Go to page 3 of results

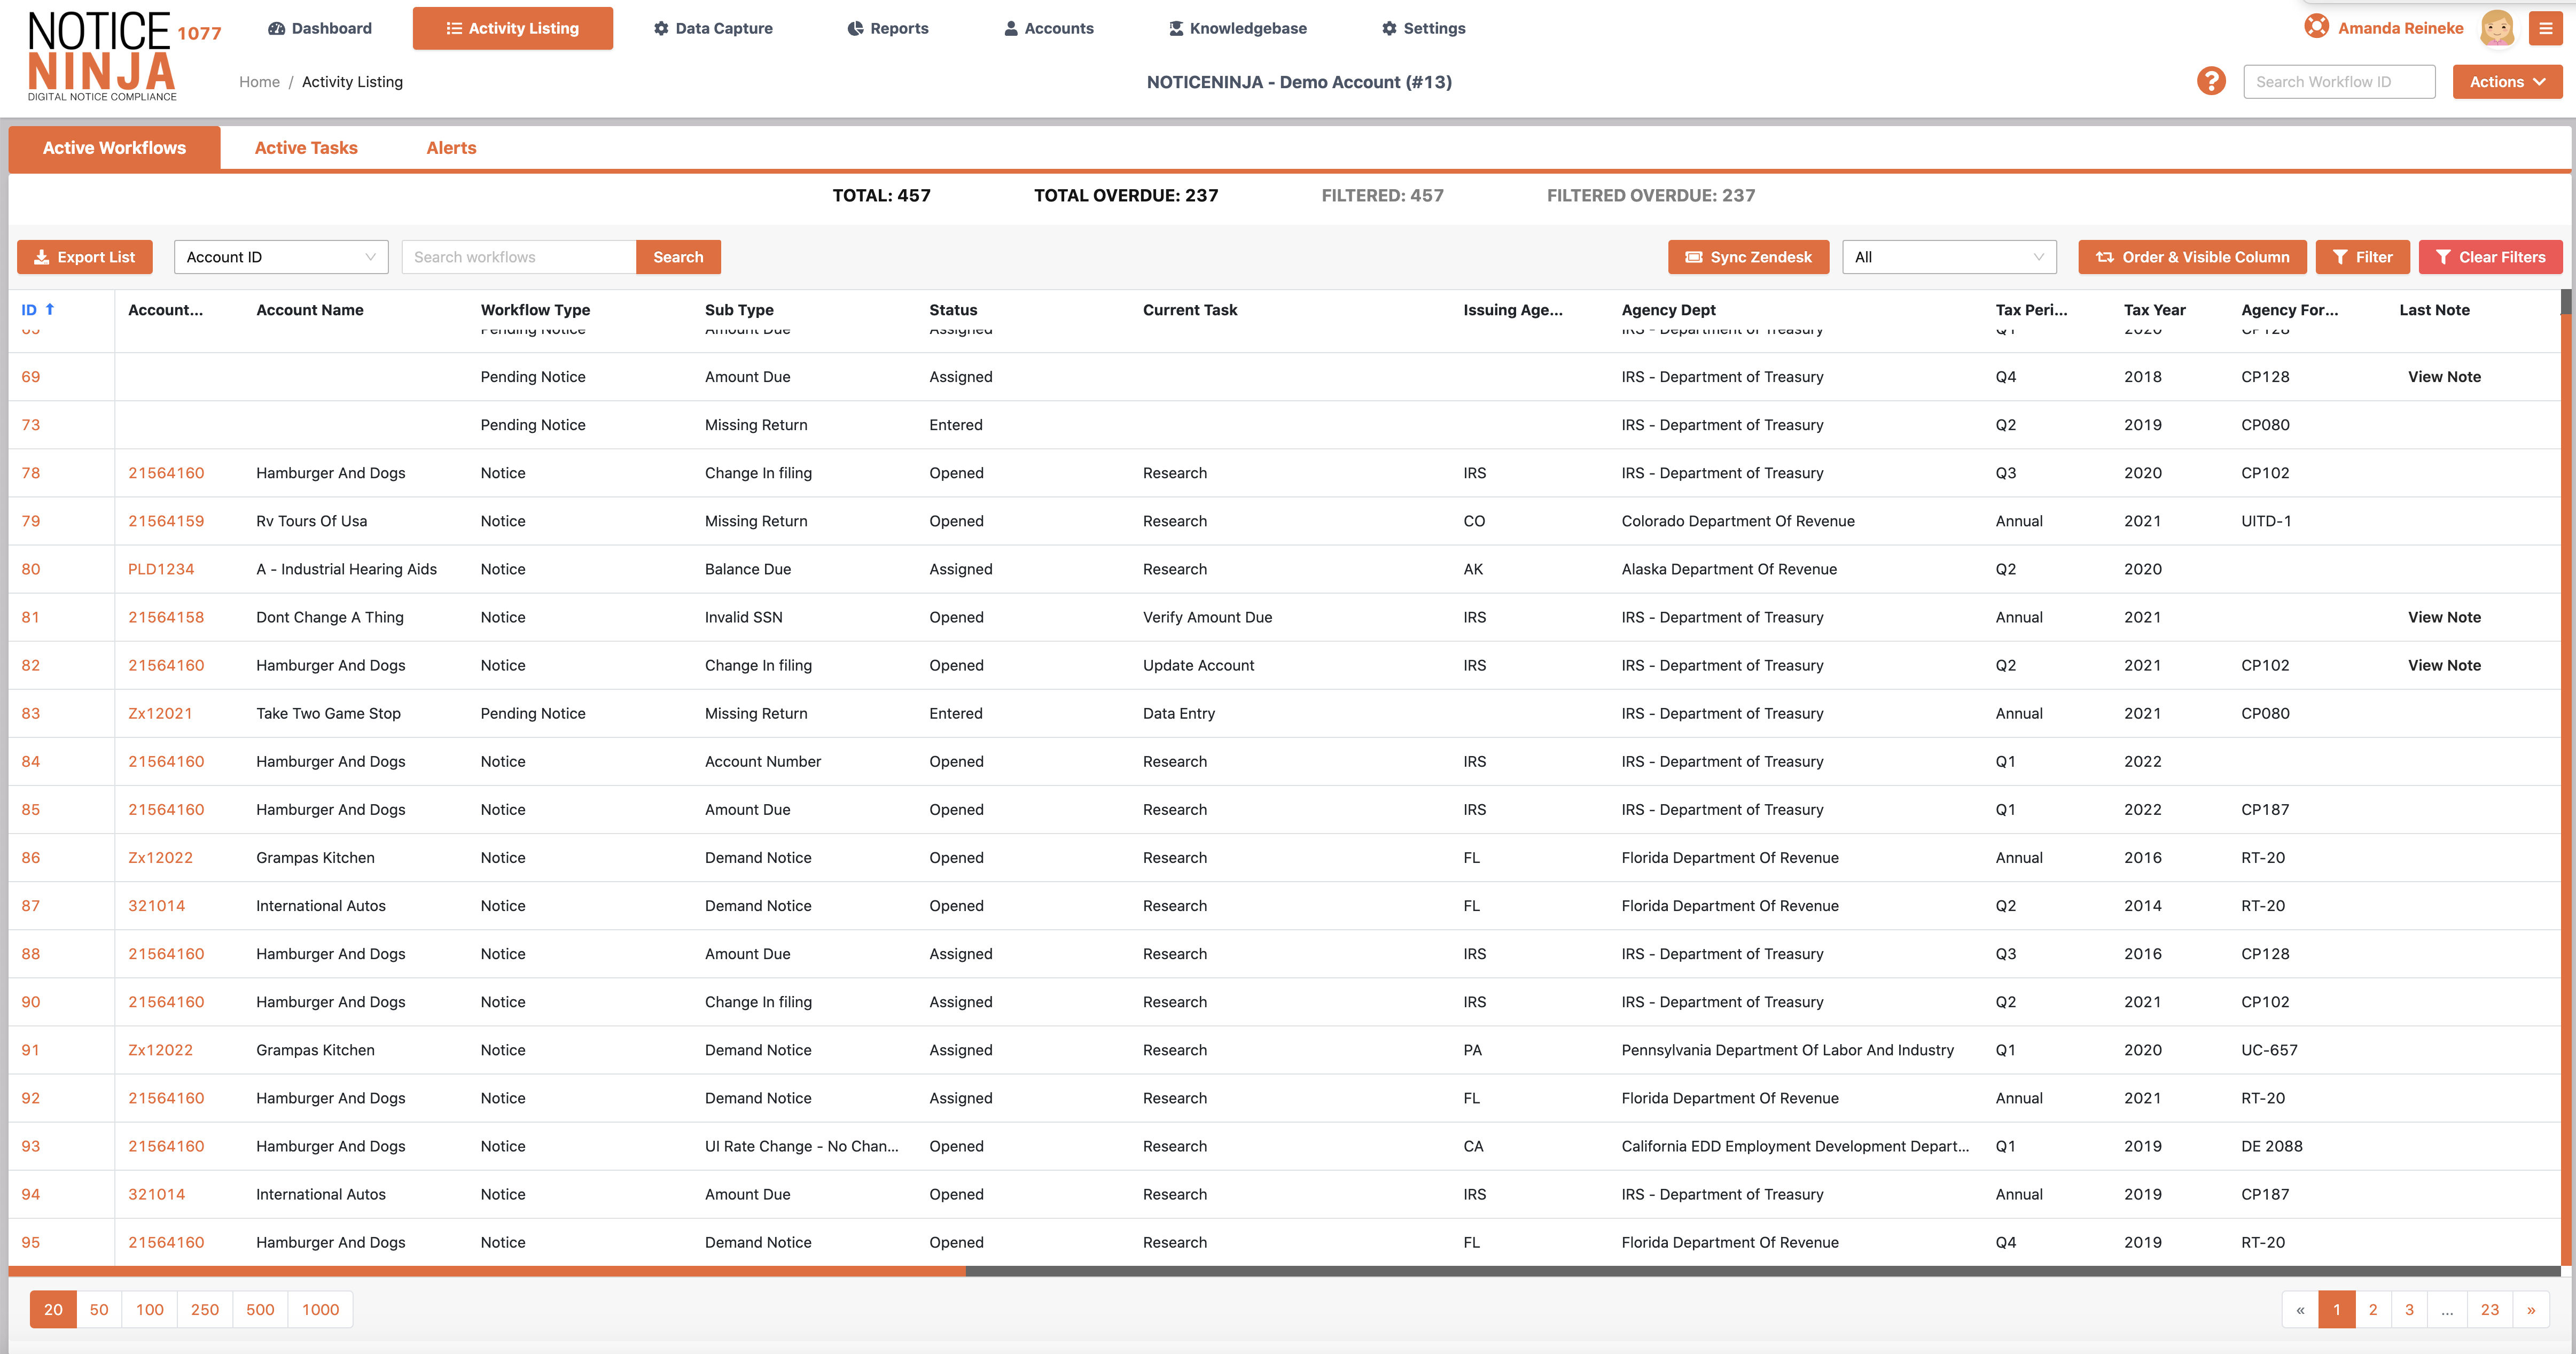2409,1309
